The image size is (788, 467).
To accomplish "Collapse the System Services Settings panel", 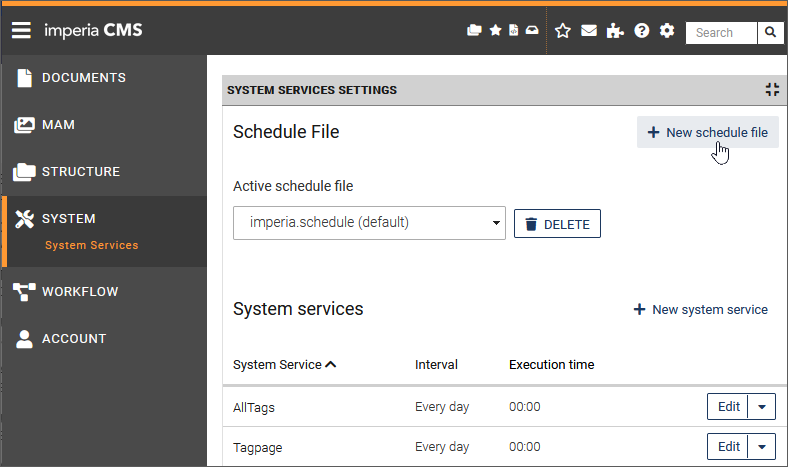I will click(772, 89).
